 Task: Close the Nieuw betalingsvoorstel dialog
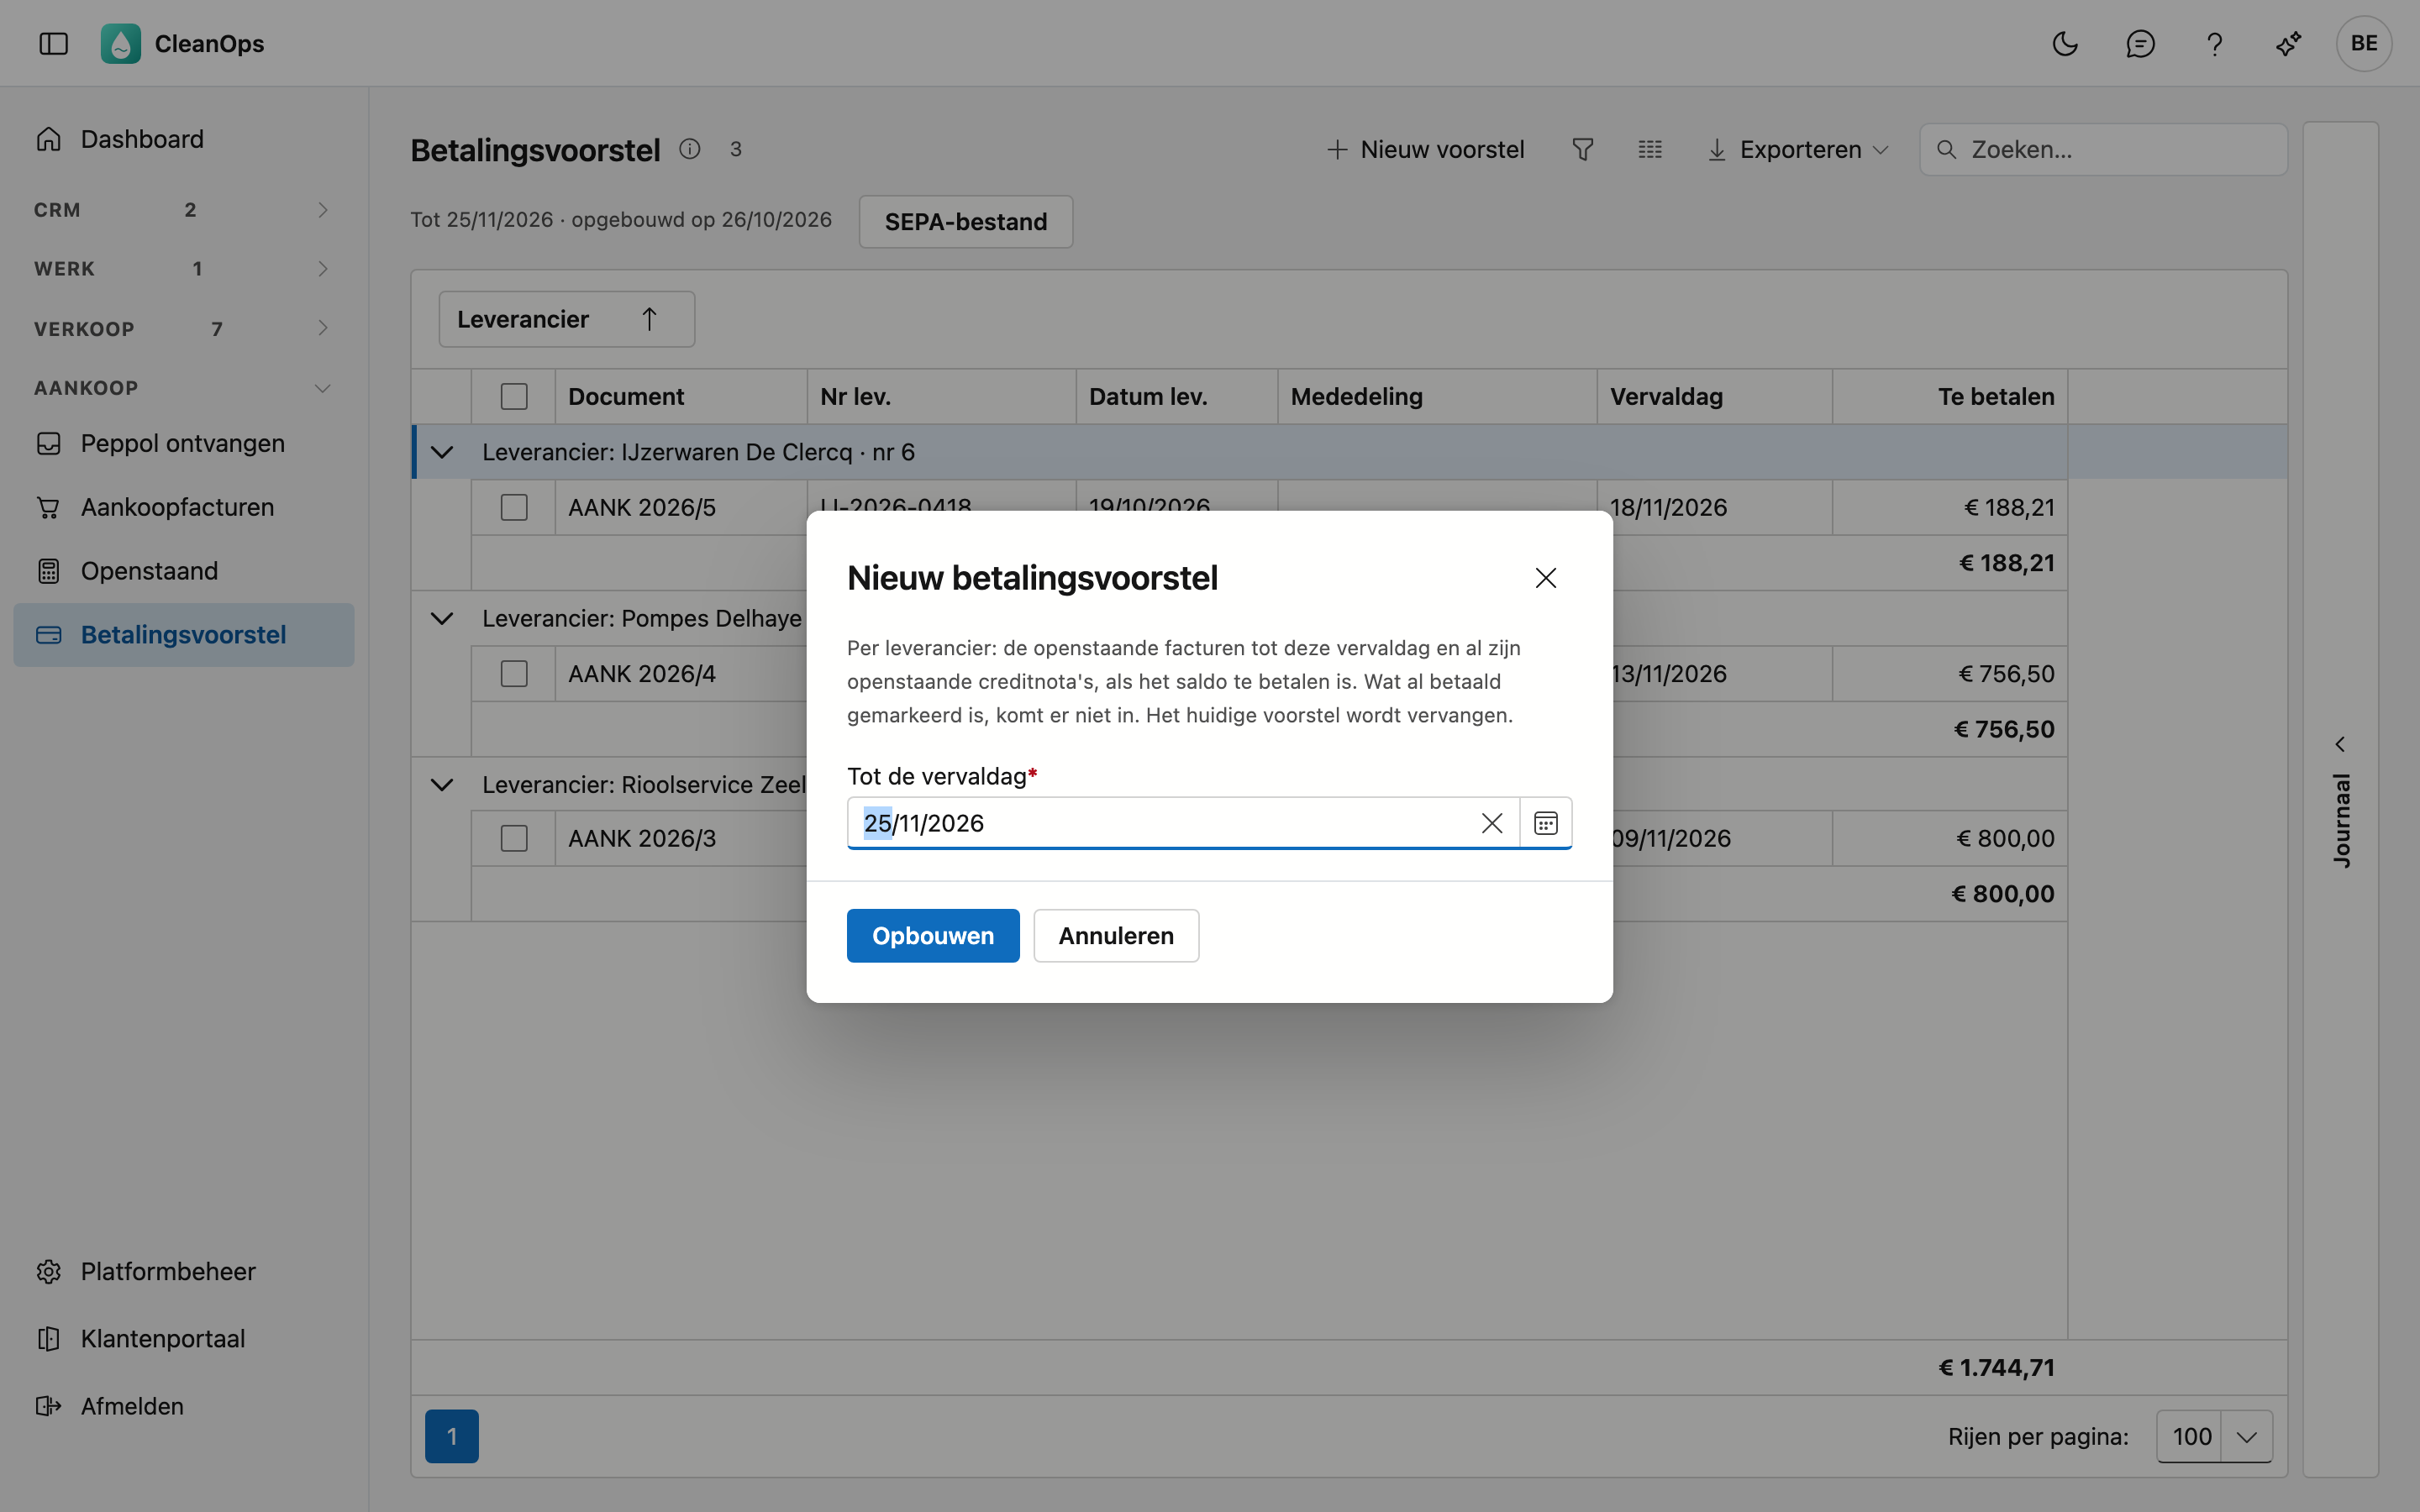point(1546,578)
